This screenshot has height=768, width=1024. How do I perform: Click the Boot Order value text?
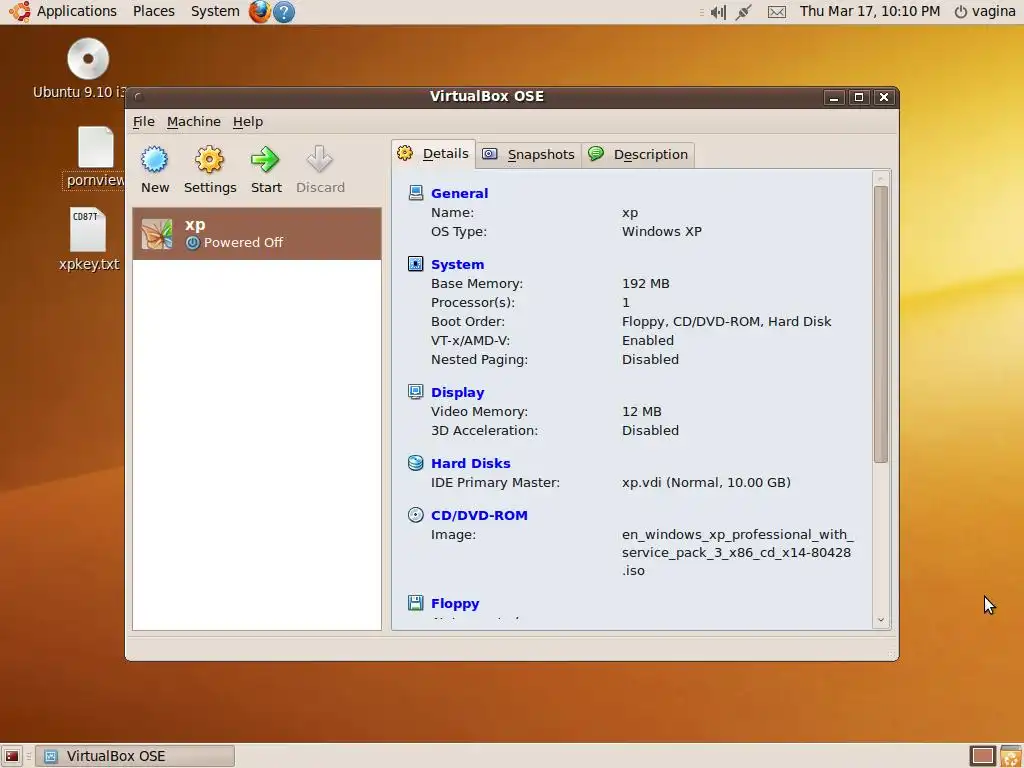point(726,322)
